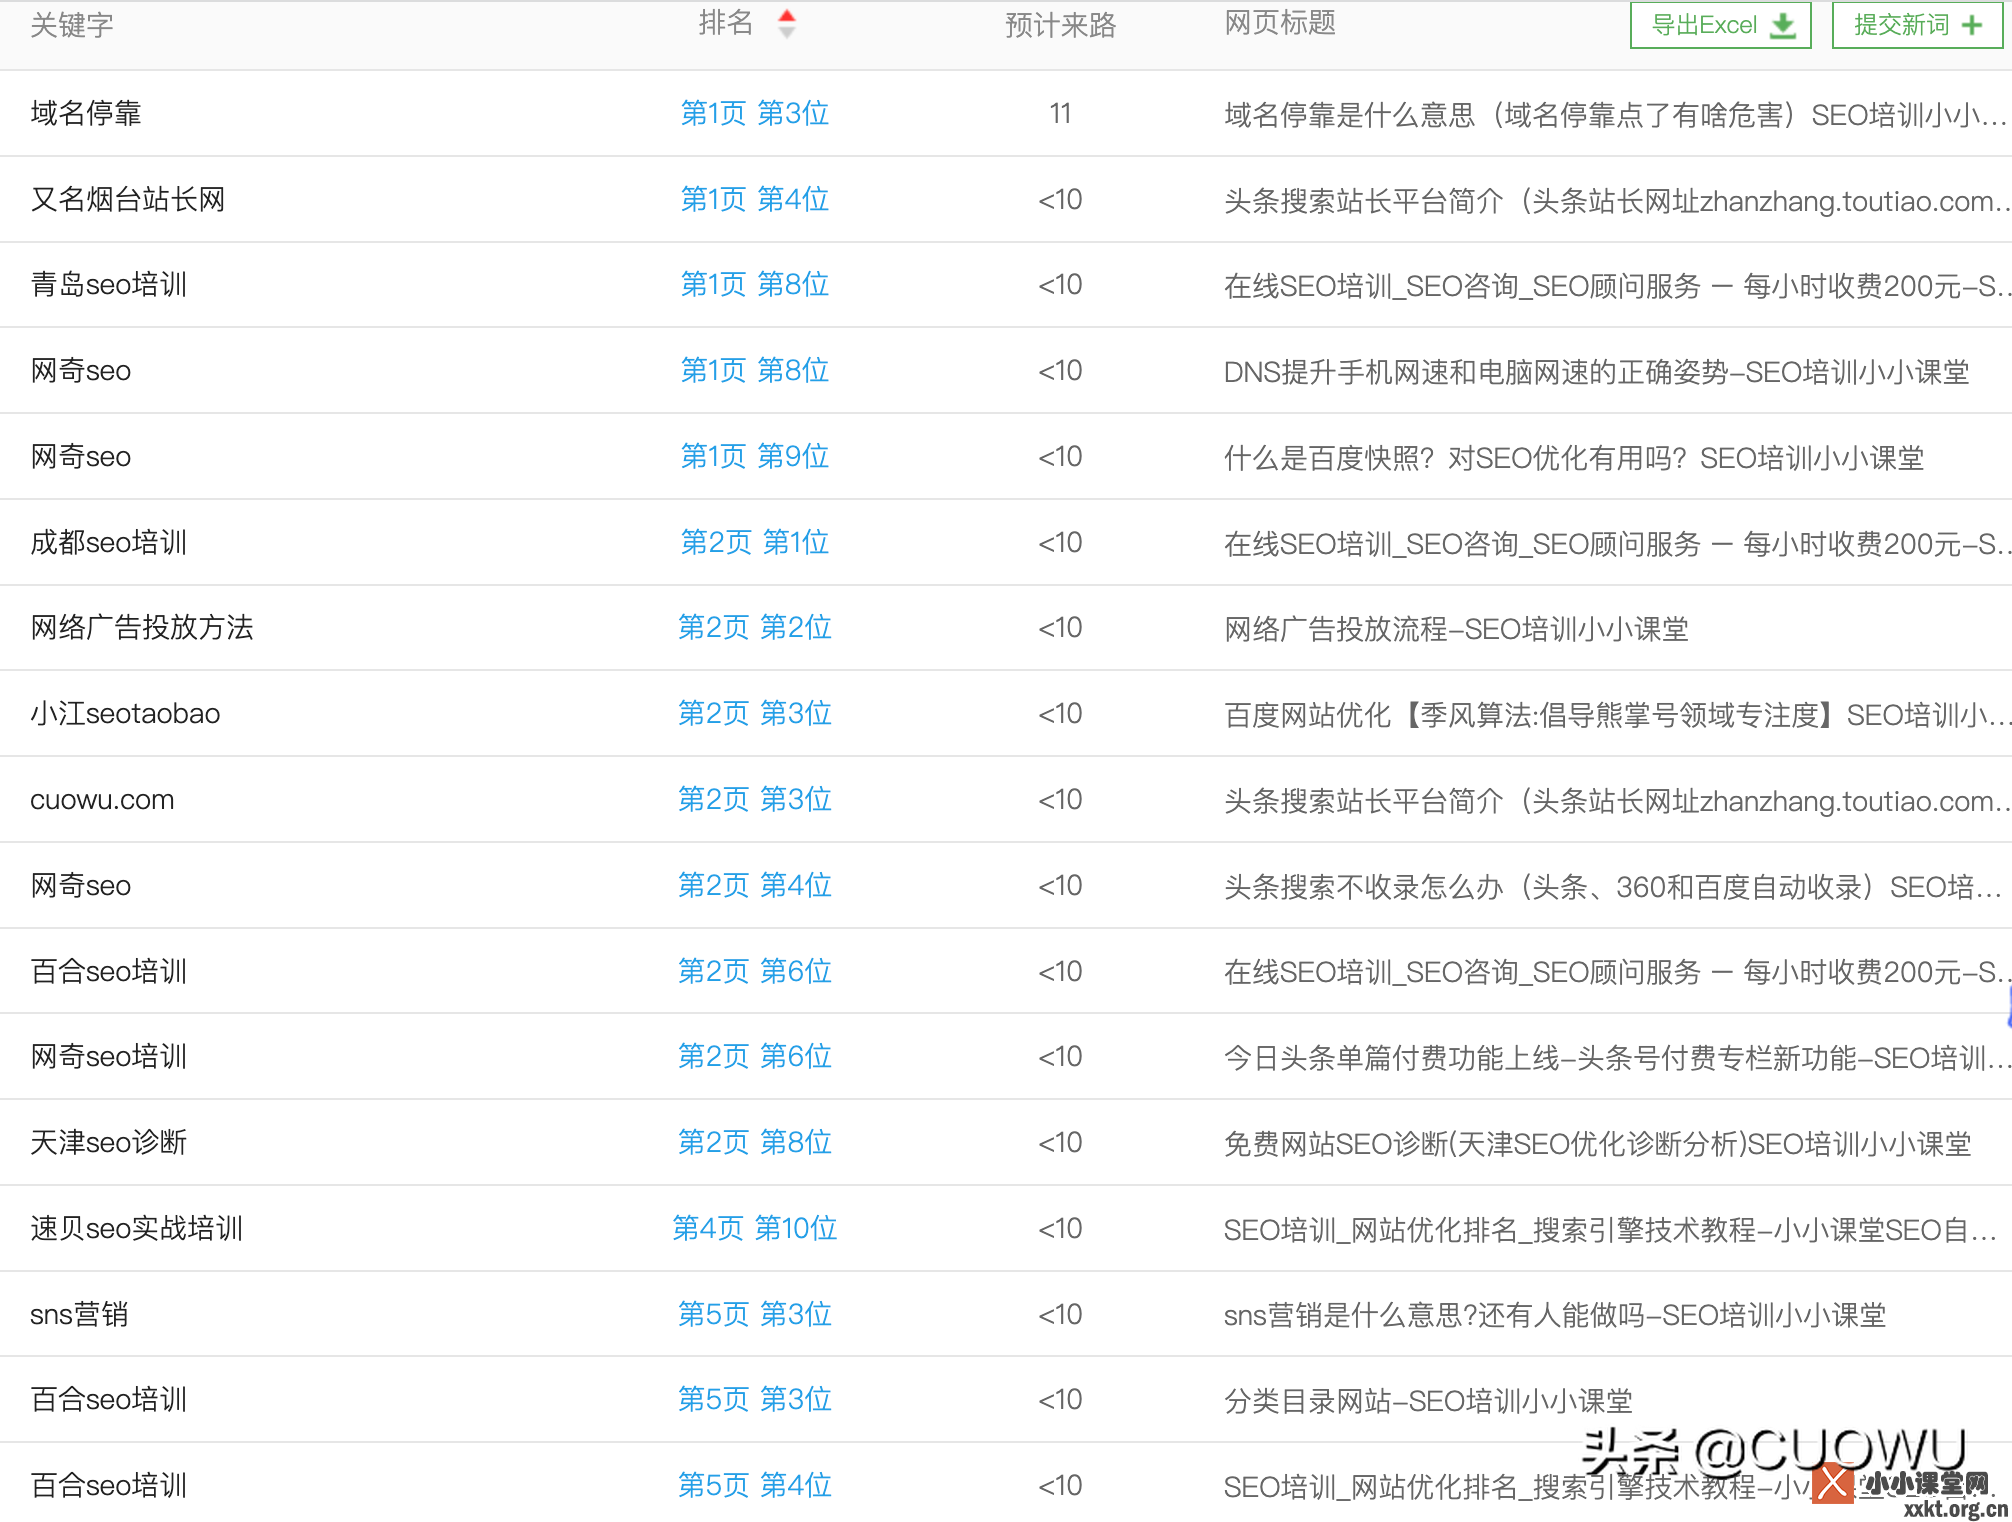Open ranking link 第1页 第3位 for 域名停靠
2012x1522 pixels.
coord(755,113)
